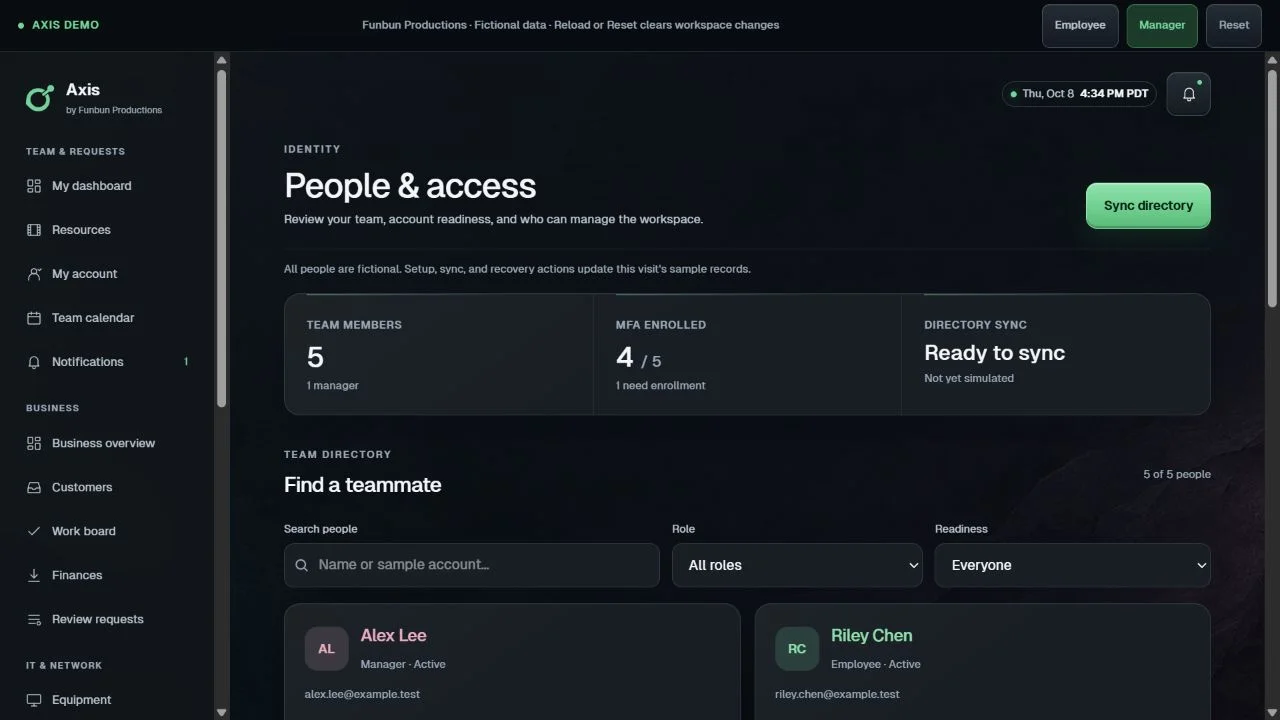Click the Equipment monitor icon
Viewport: 1280px width, 720px height.
(x=34, y=700)
